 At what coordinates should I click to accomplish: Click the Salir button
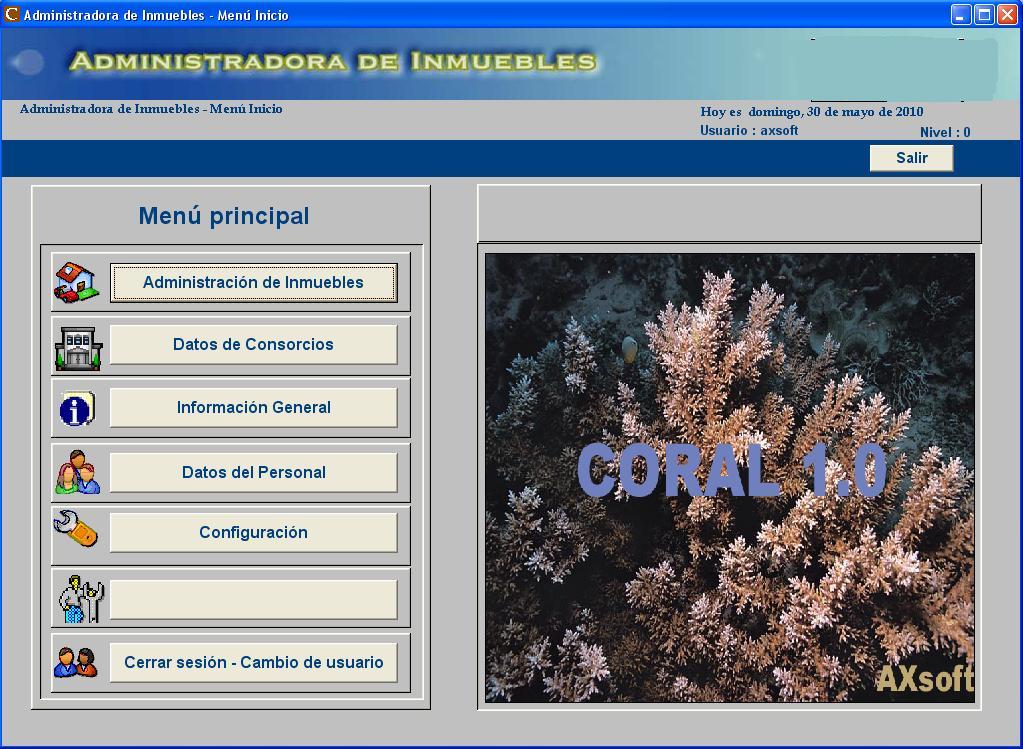click(x=911, y=158)
